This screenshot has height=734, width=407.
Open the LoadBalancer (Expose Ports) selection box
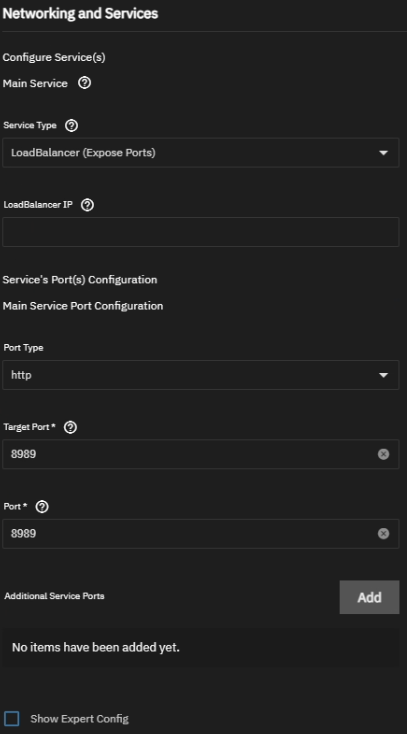(200, 153)
